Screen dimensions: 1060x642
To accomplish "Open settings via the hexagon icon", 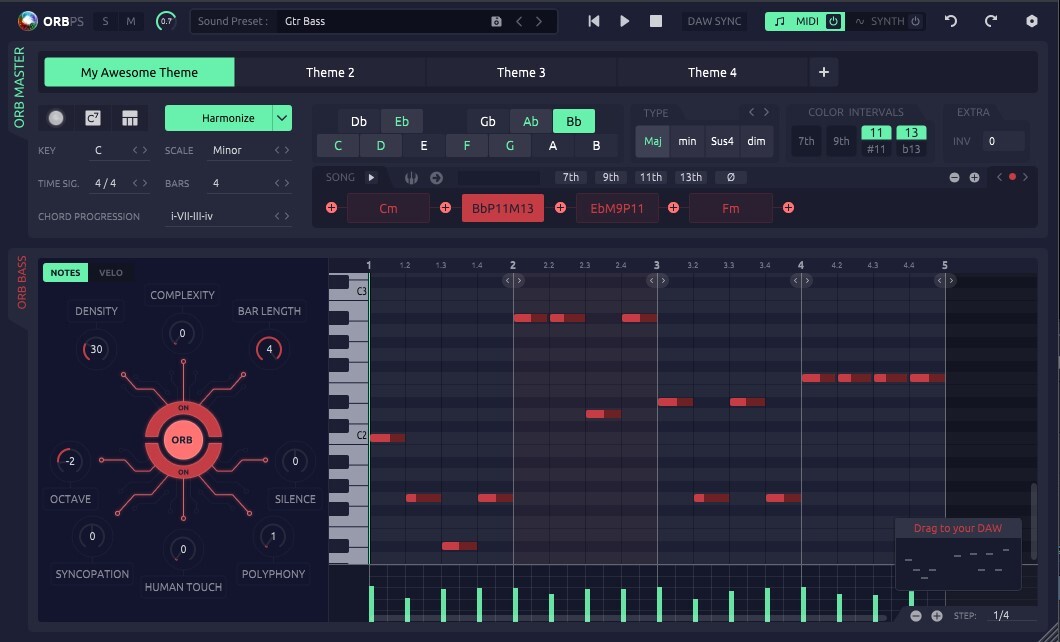I will [x=1032, y=21].
